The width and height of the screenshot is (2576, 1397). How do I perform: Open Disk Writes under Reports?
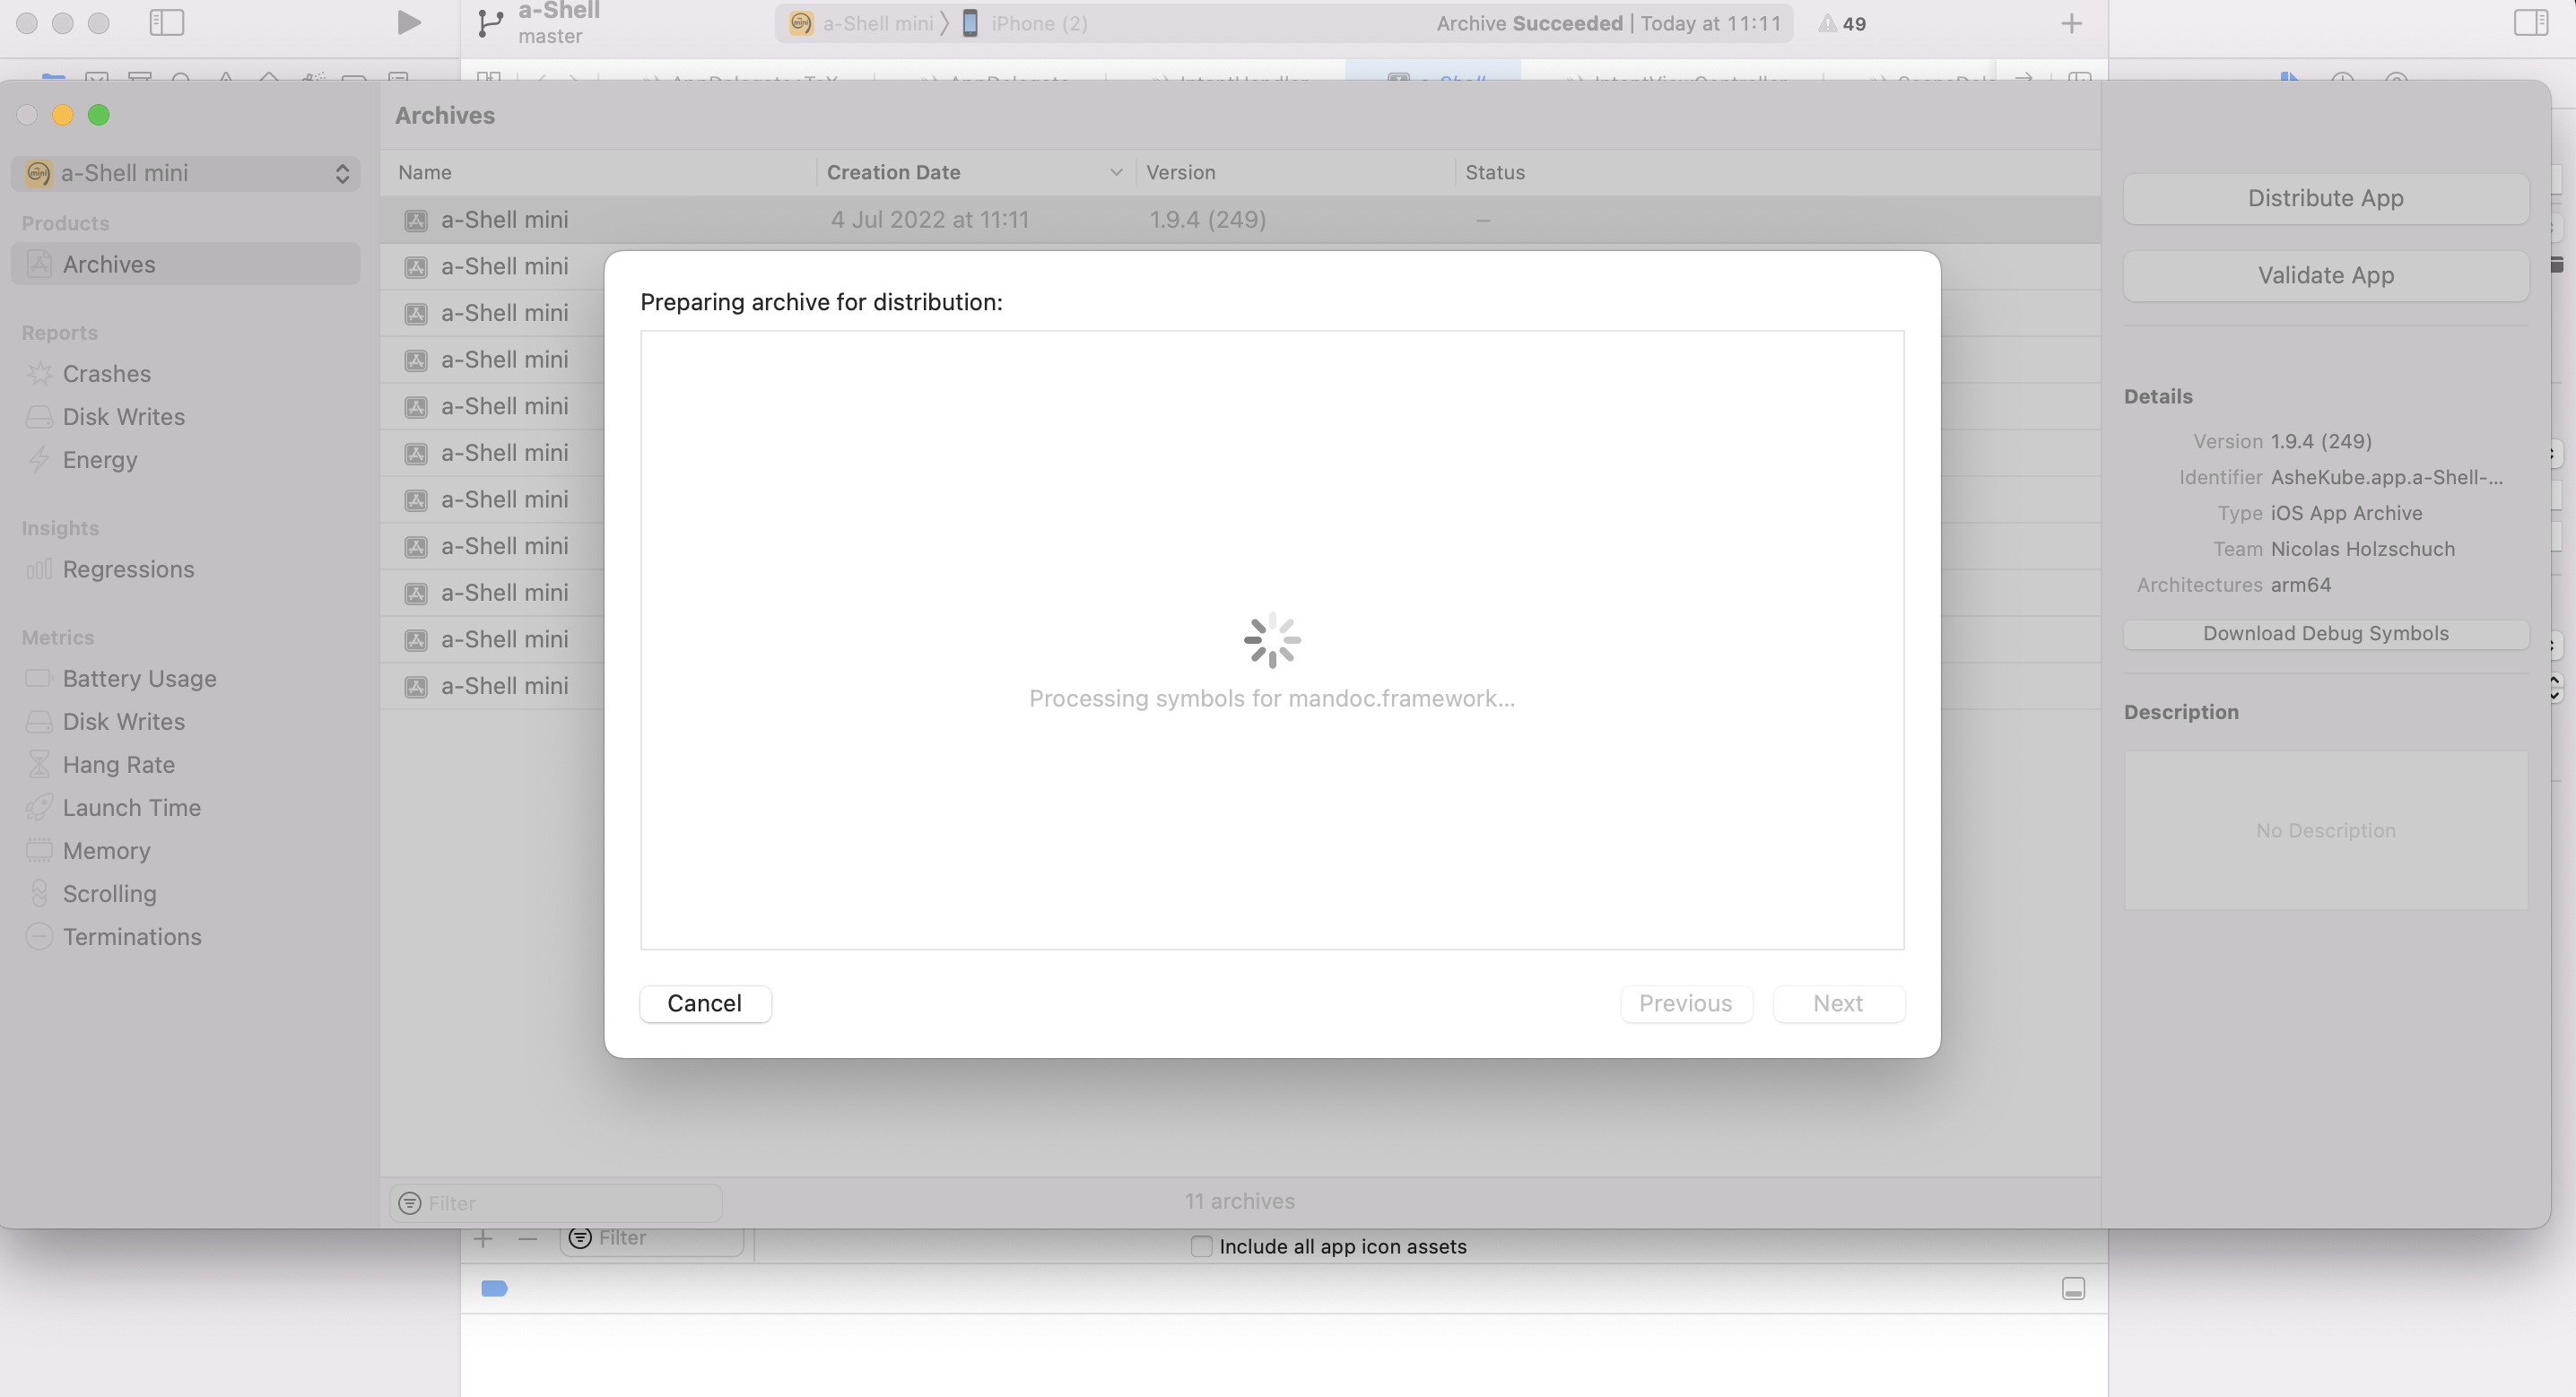[124, 416]
